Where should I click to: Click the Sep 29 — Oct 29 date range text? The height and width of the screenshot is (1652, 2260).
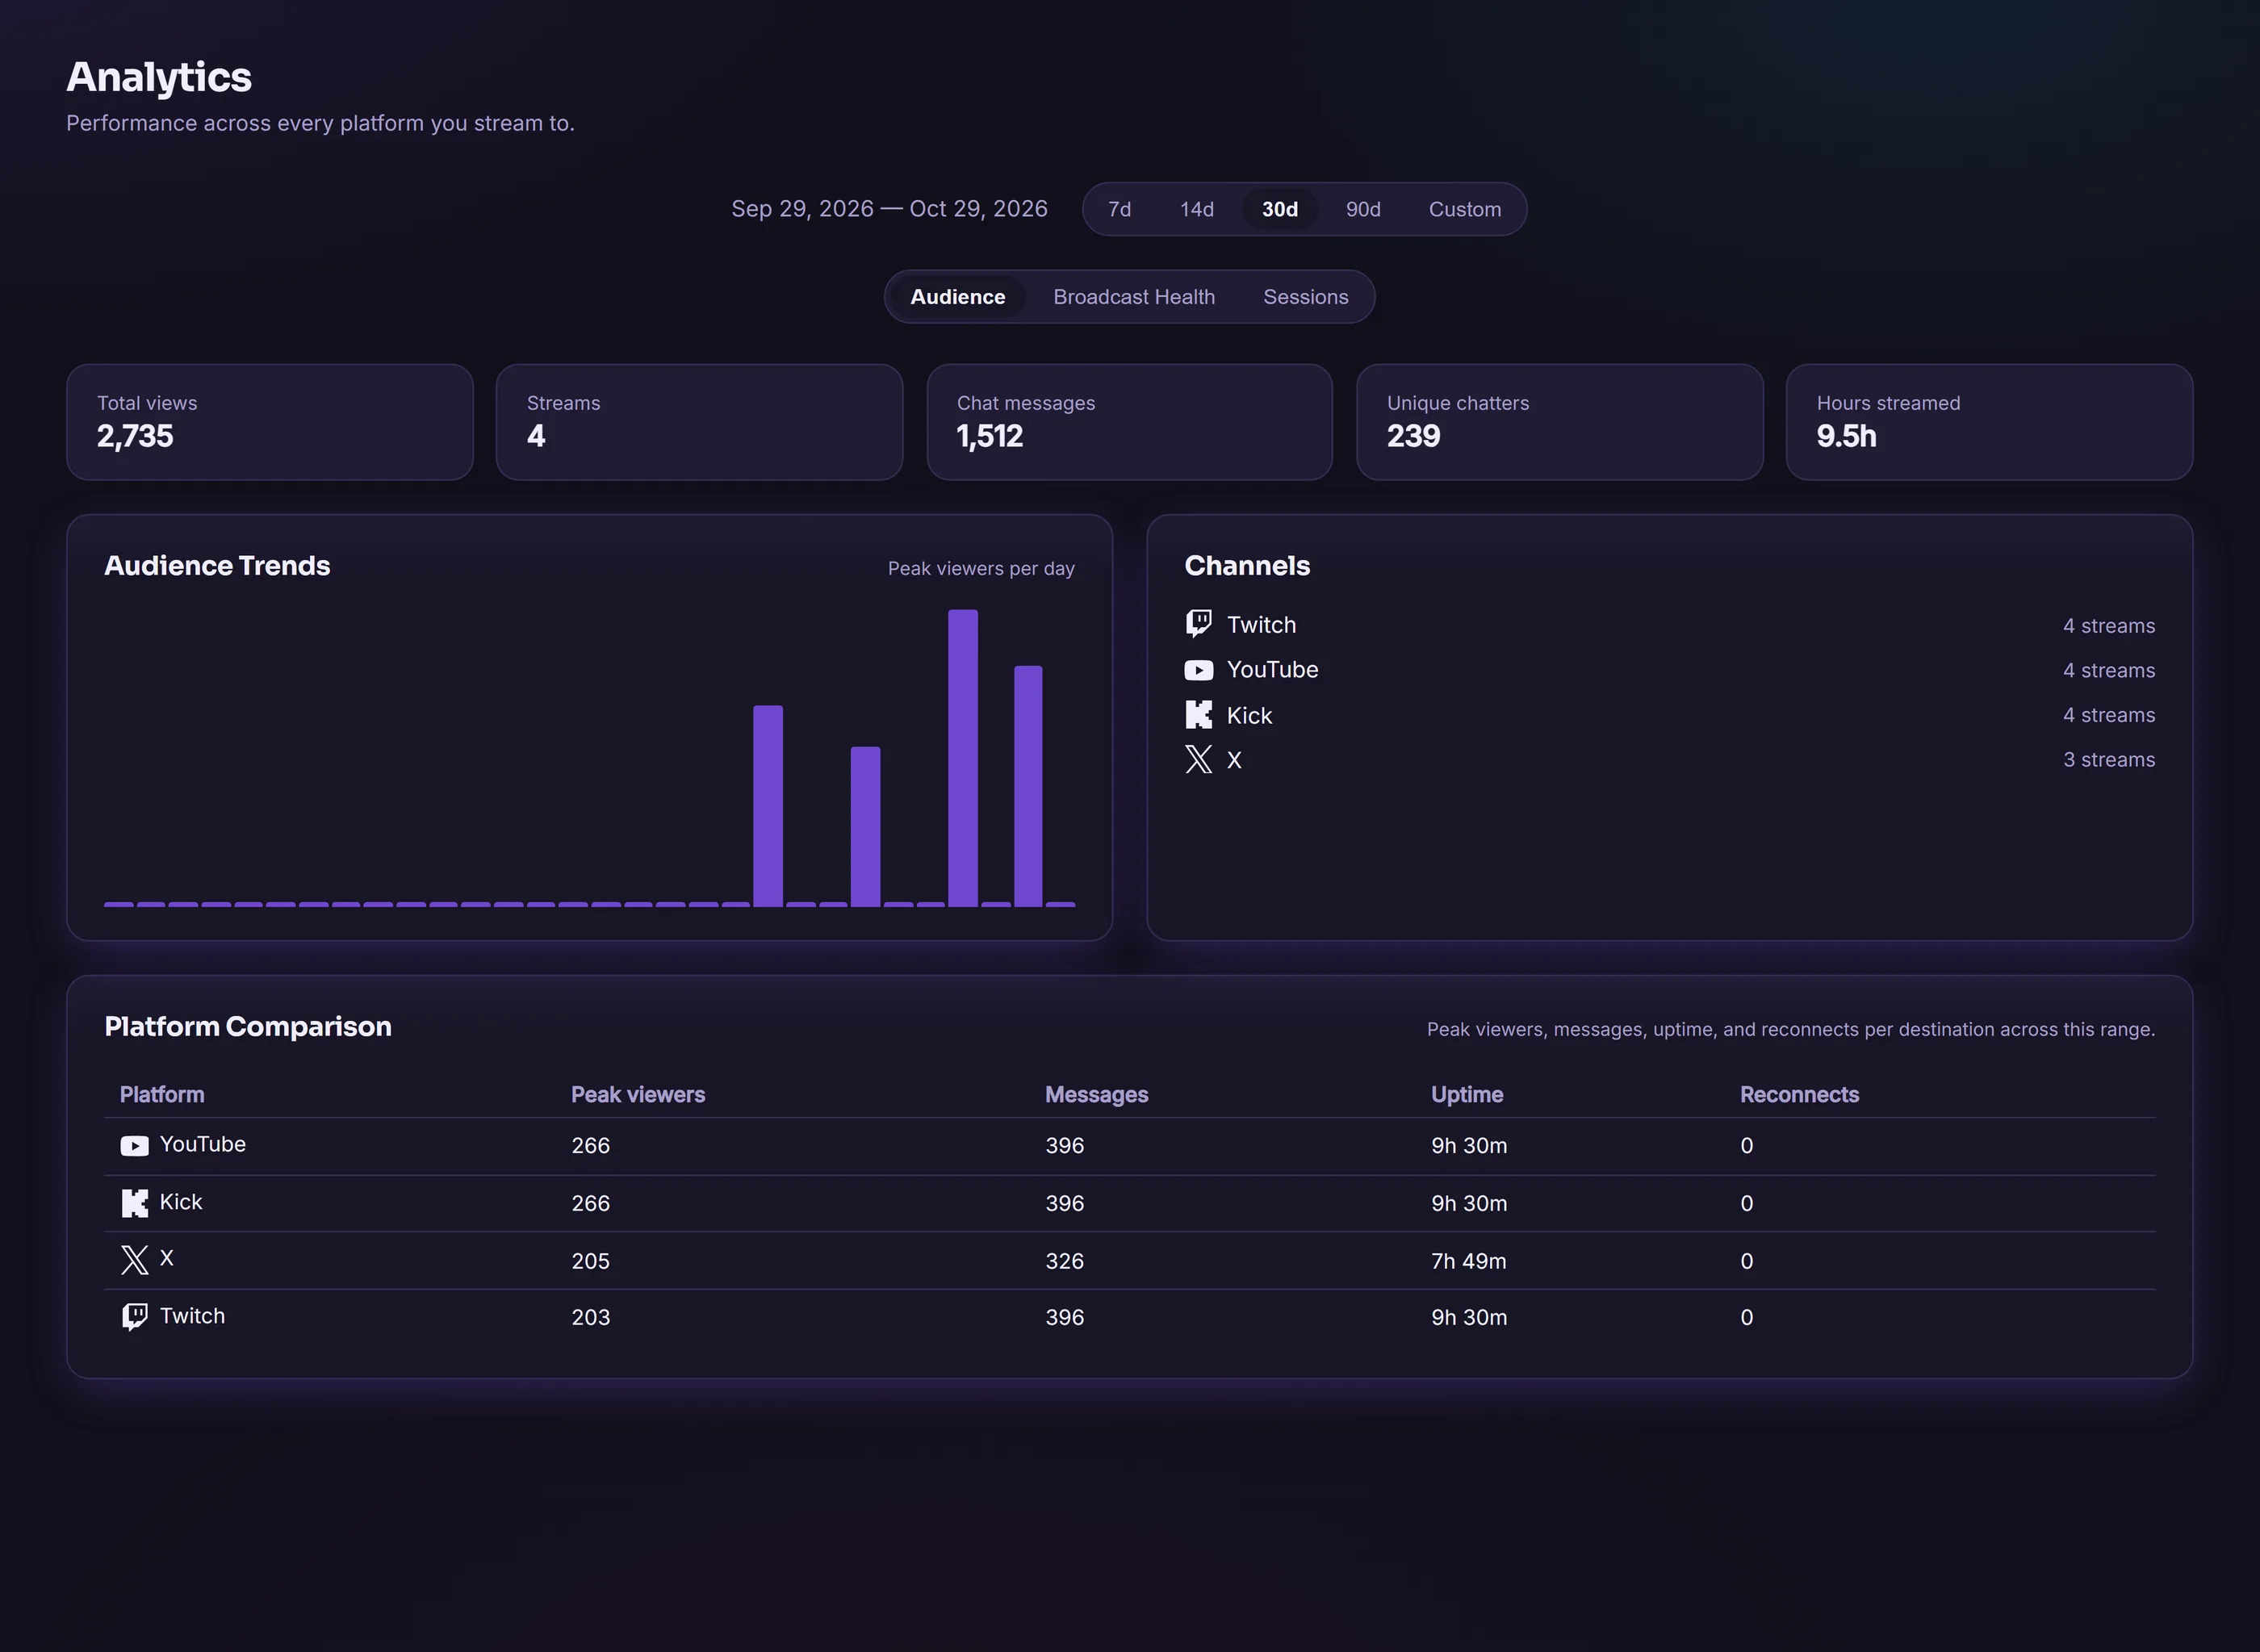(x=889, y=209)
